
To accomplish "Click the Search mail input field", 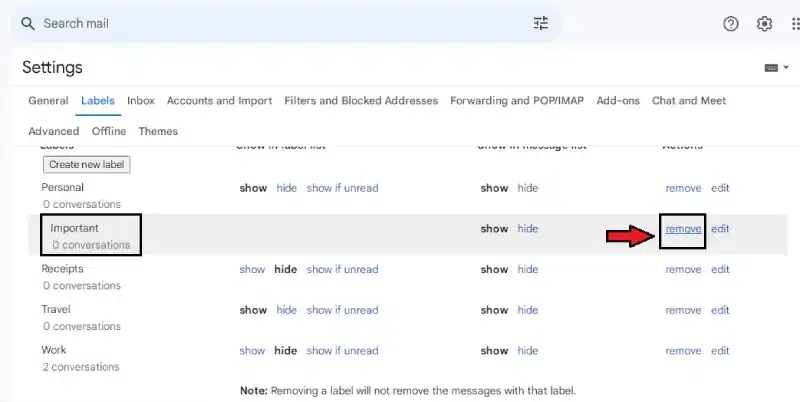I will [280, 23].
